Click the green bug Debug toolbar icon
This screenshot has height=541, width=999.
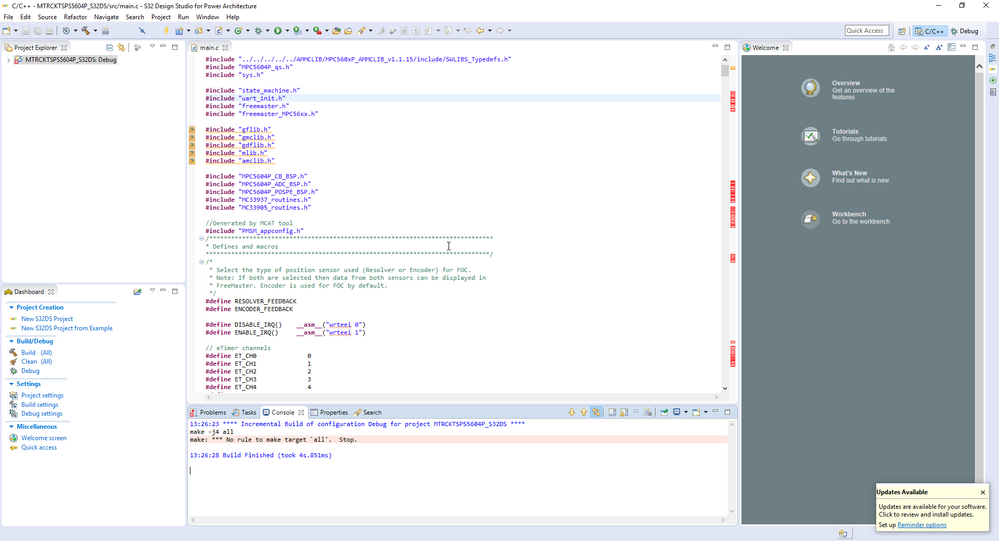click(258, 31)
